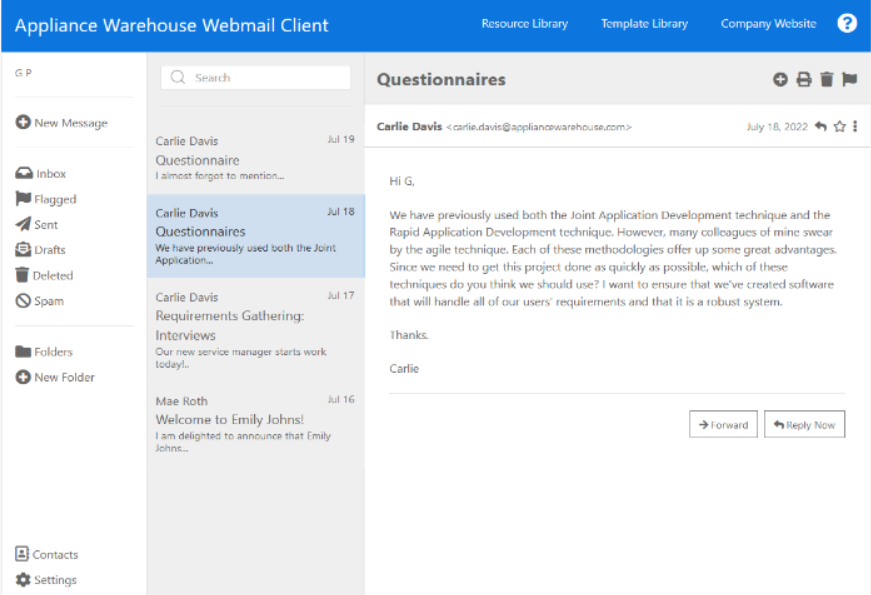Screen dimensions: 871x595
Task: Click the Forward button
Action: (x=723, y=424)
